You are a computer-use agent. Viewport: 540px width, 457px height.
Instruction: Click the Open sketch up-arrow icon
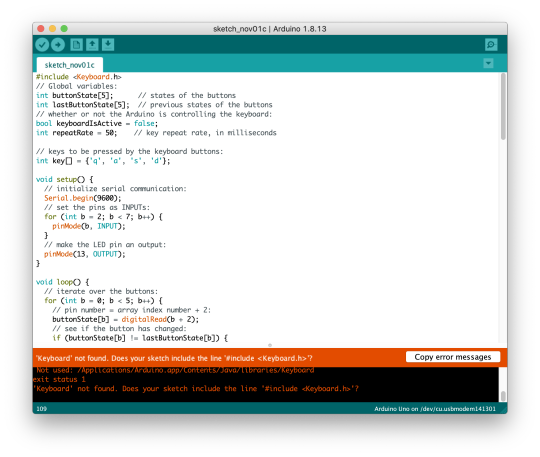click(x=92, y=45)
